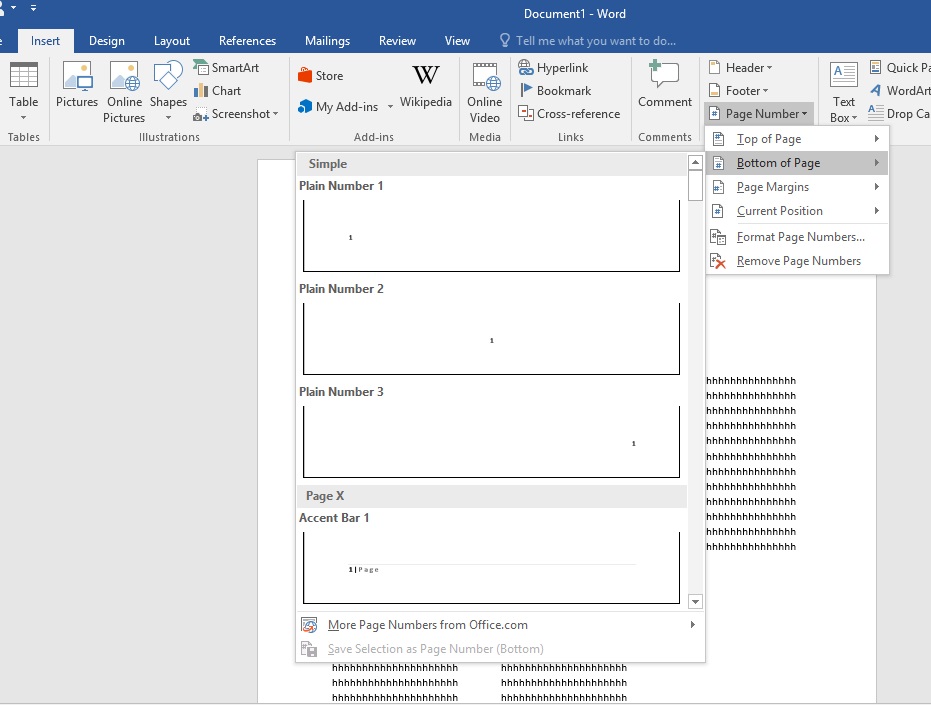Open the Footer dropdown arrow
Image resolution: width=931 pixels, height=705 pixels.
765,91
